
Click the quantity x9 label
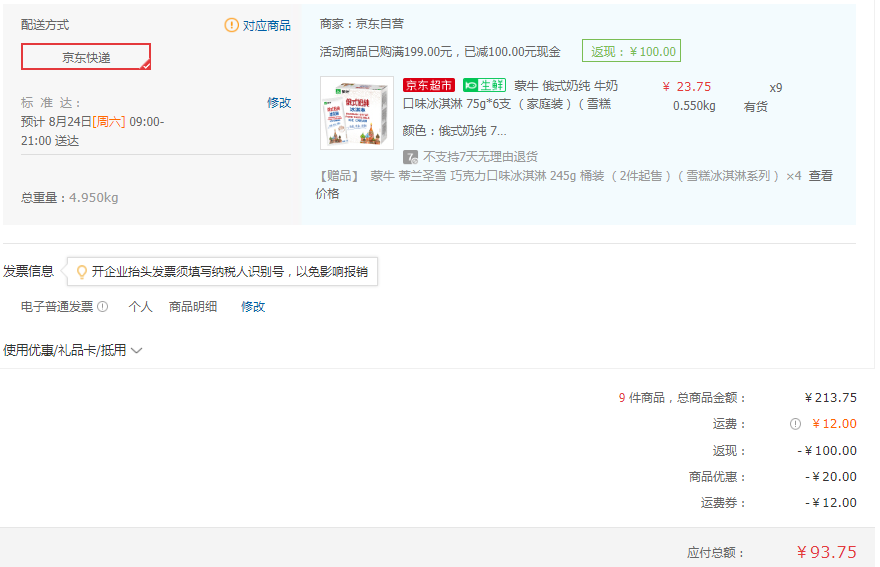[x=776, y=88]
